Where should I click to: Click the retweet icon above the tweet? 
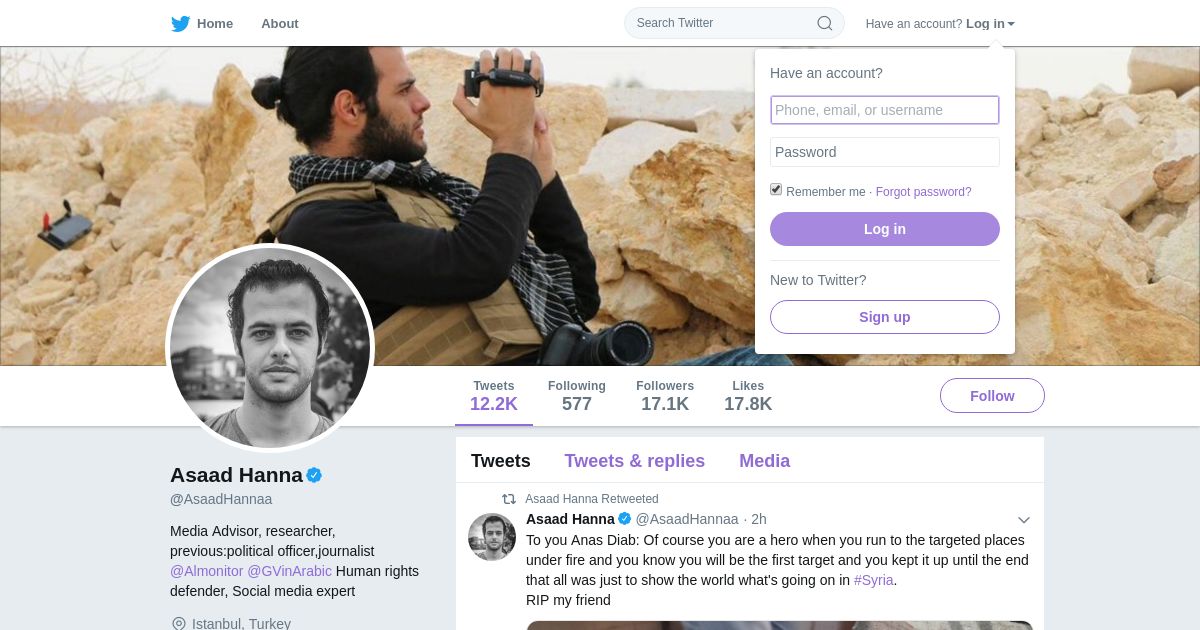point(509,499)
